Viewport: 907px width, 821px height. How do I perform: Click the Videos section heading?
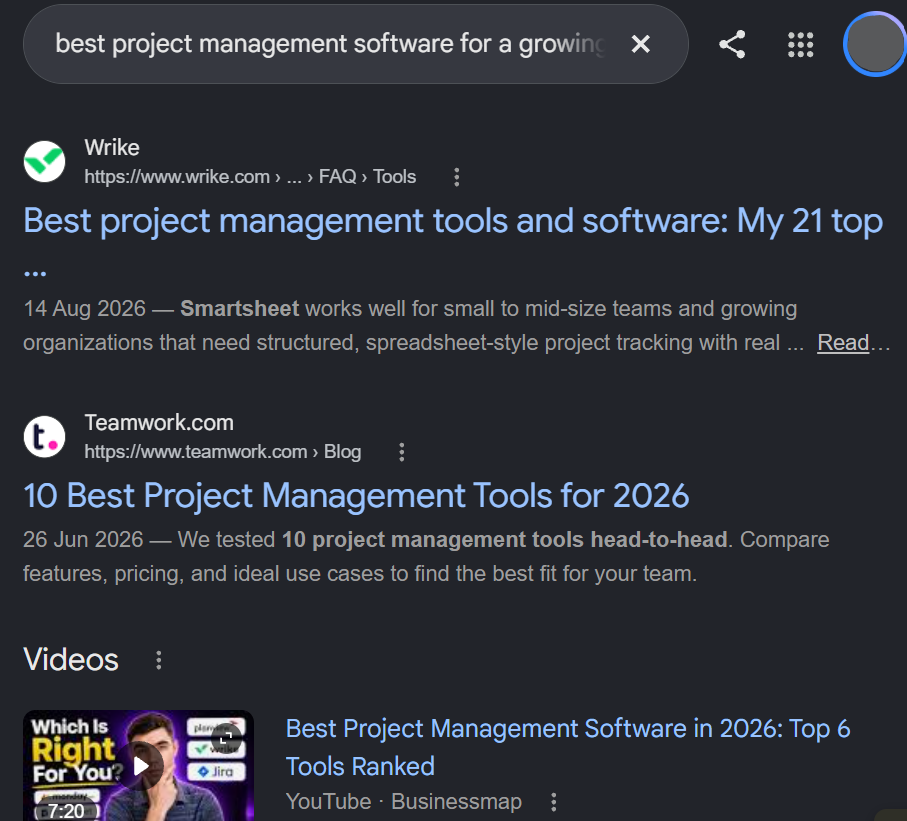point(71,660)
